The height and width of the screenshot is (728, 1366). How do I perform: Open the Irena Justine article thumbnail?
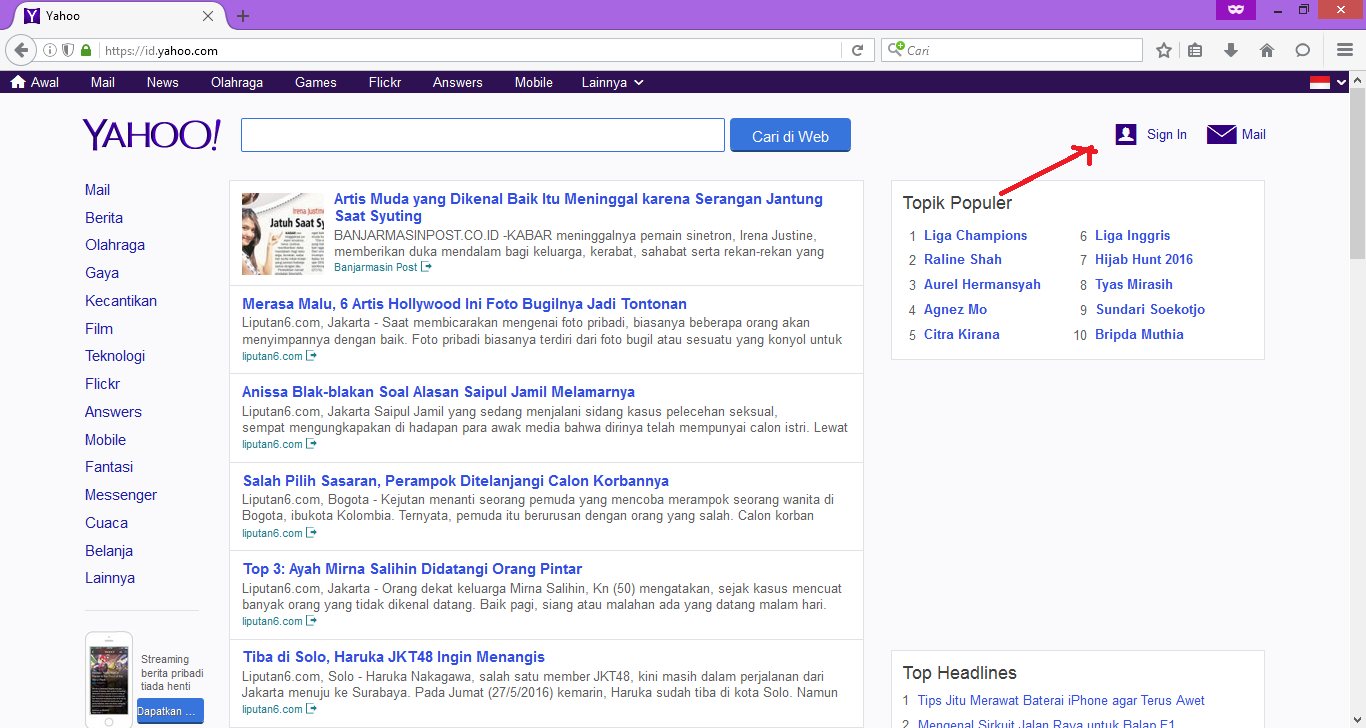[x=283, y=234]
